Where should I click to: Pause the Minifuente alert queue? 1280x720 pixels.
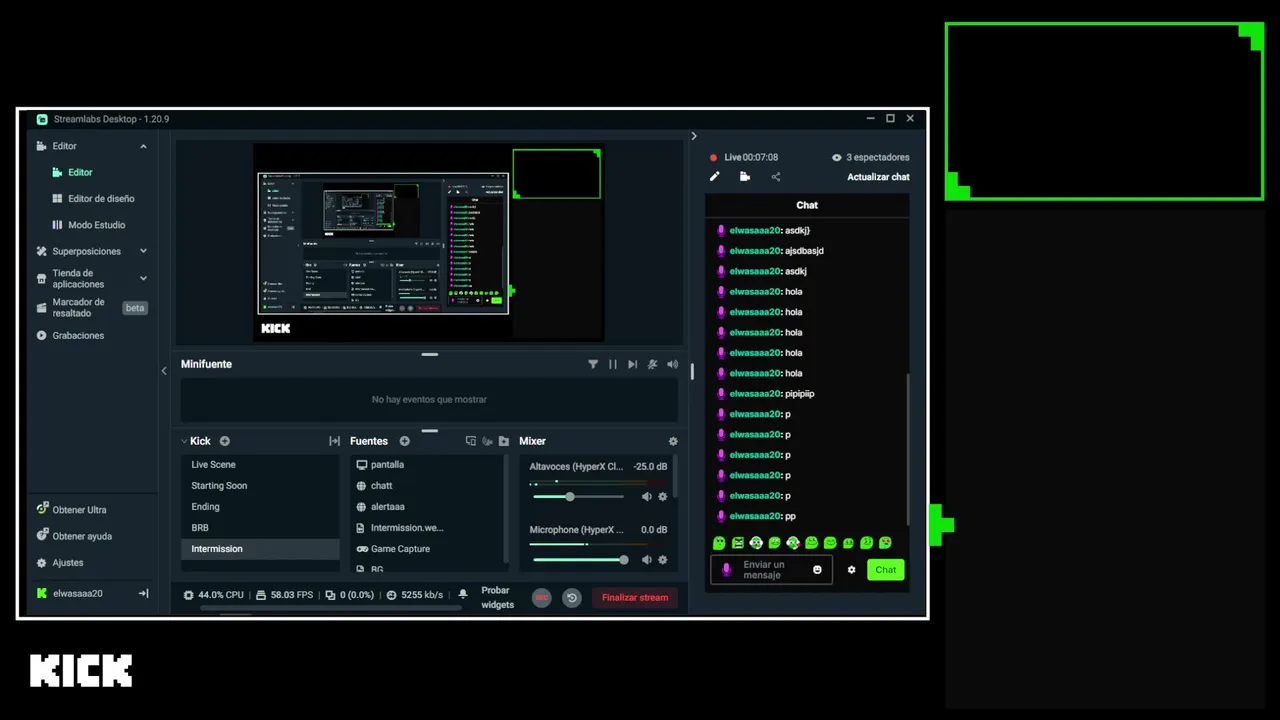click(613, 365)
